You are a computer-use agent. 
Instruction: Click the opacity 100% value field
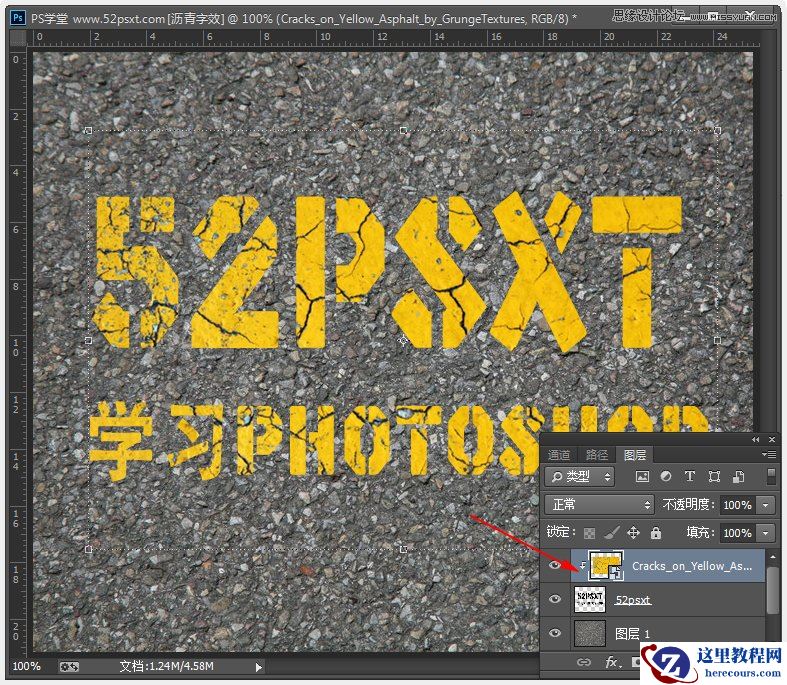coord(737,505)
